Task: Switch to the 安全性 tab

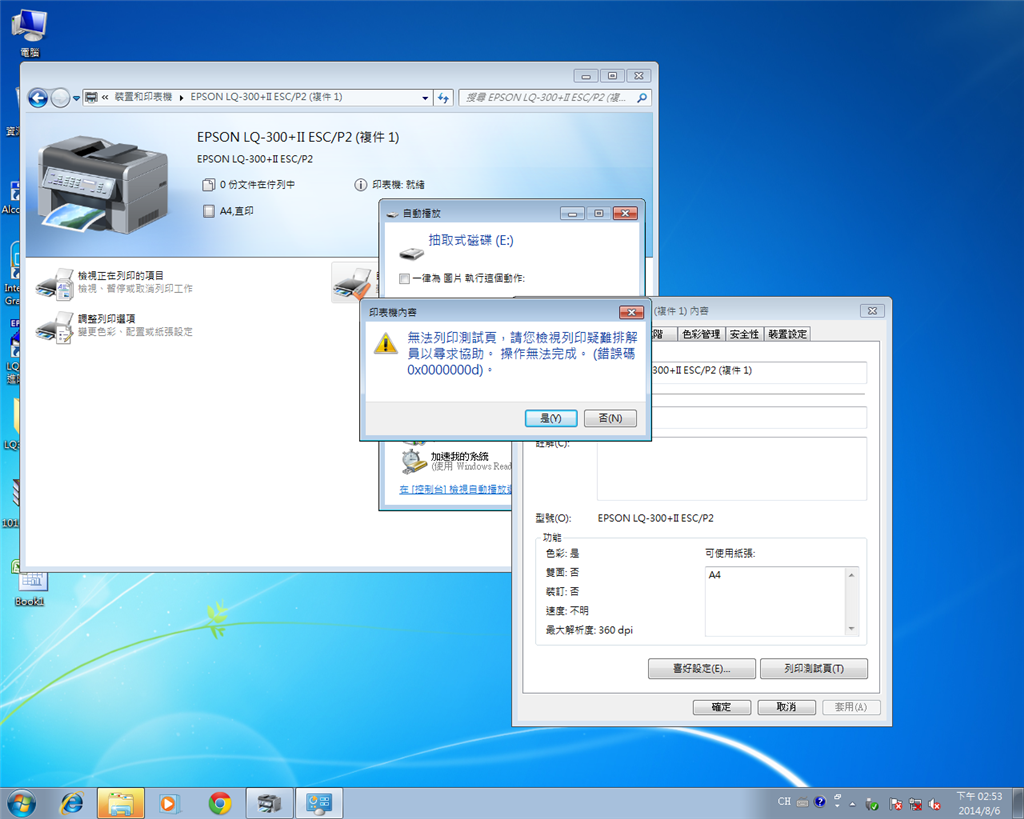Action: tap(744, 334)
